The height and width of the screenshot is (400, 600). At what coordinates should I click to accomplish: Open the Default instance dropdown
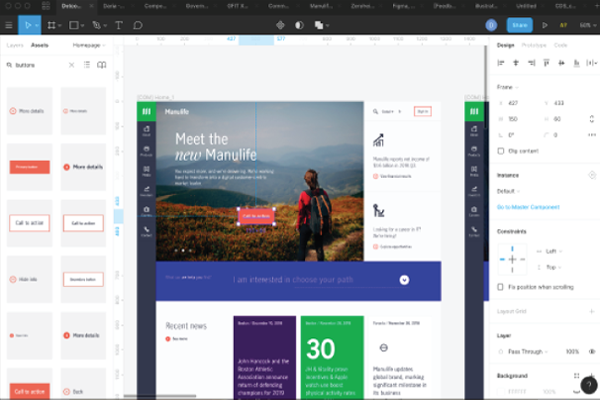tap(509, 191)
